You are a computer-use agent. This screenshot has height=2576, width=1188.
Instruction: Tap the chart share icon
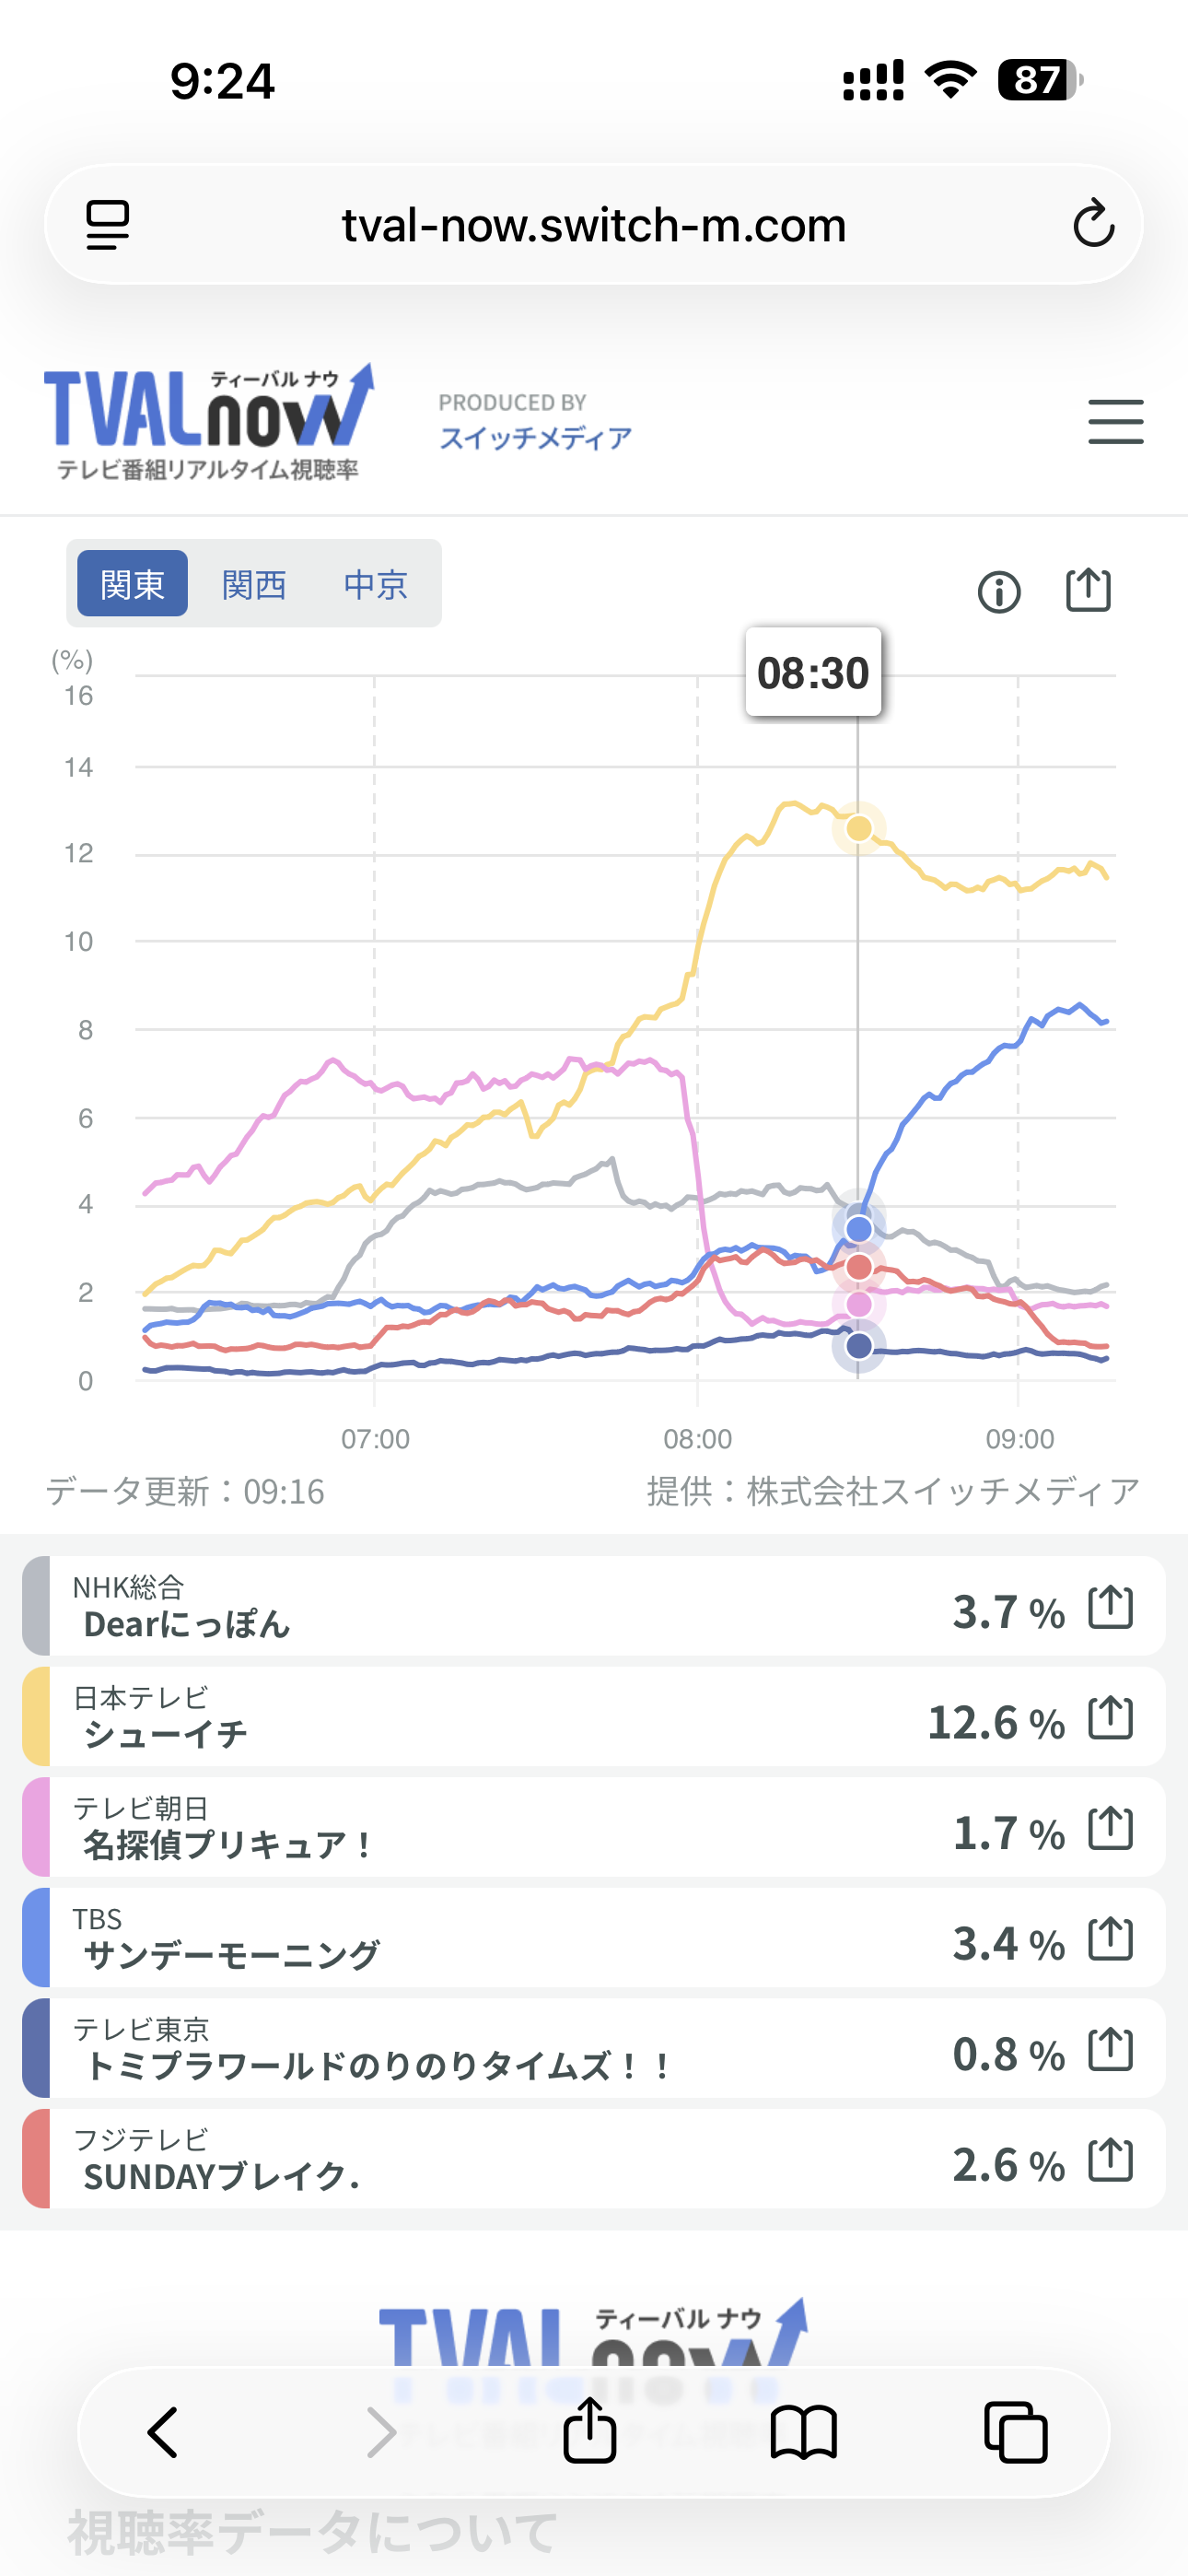pyautogui.click(x=1088, y=590)
